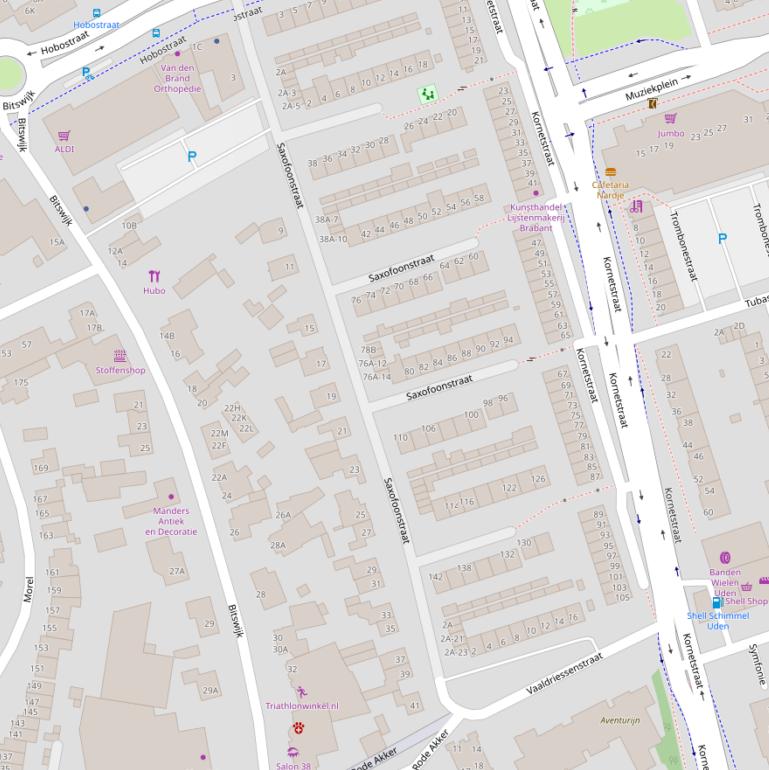Open the Hubo fork-and-knife marker
Viewport: 769px width, 770px height.
click(x=154, y=275)
